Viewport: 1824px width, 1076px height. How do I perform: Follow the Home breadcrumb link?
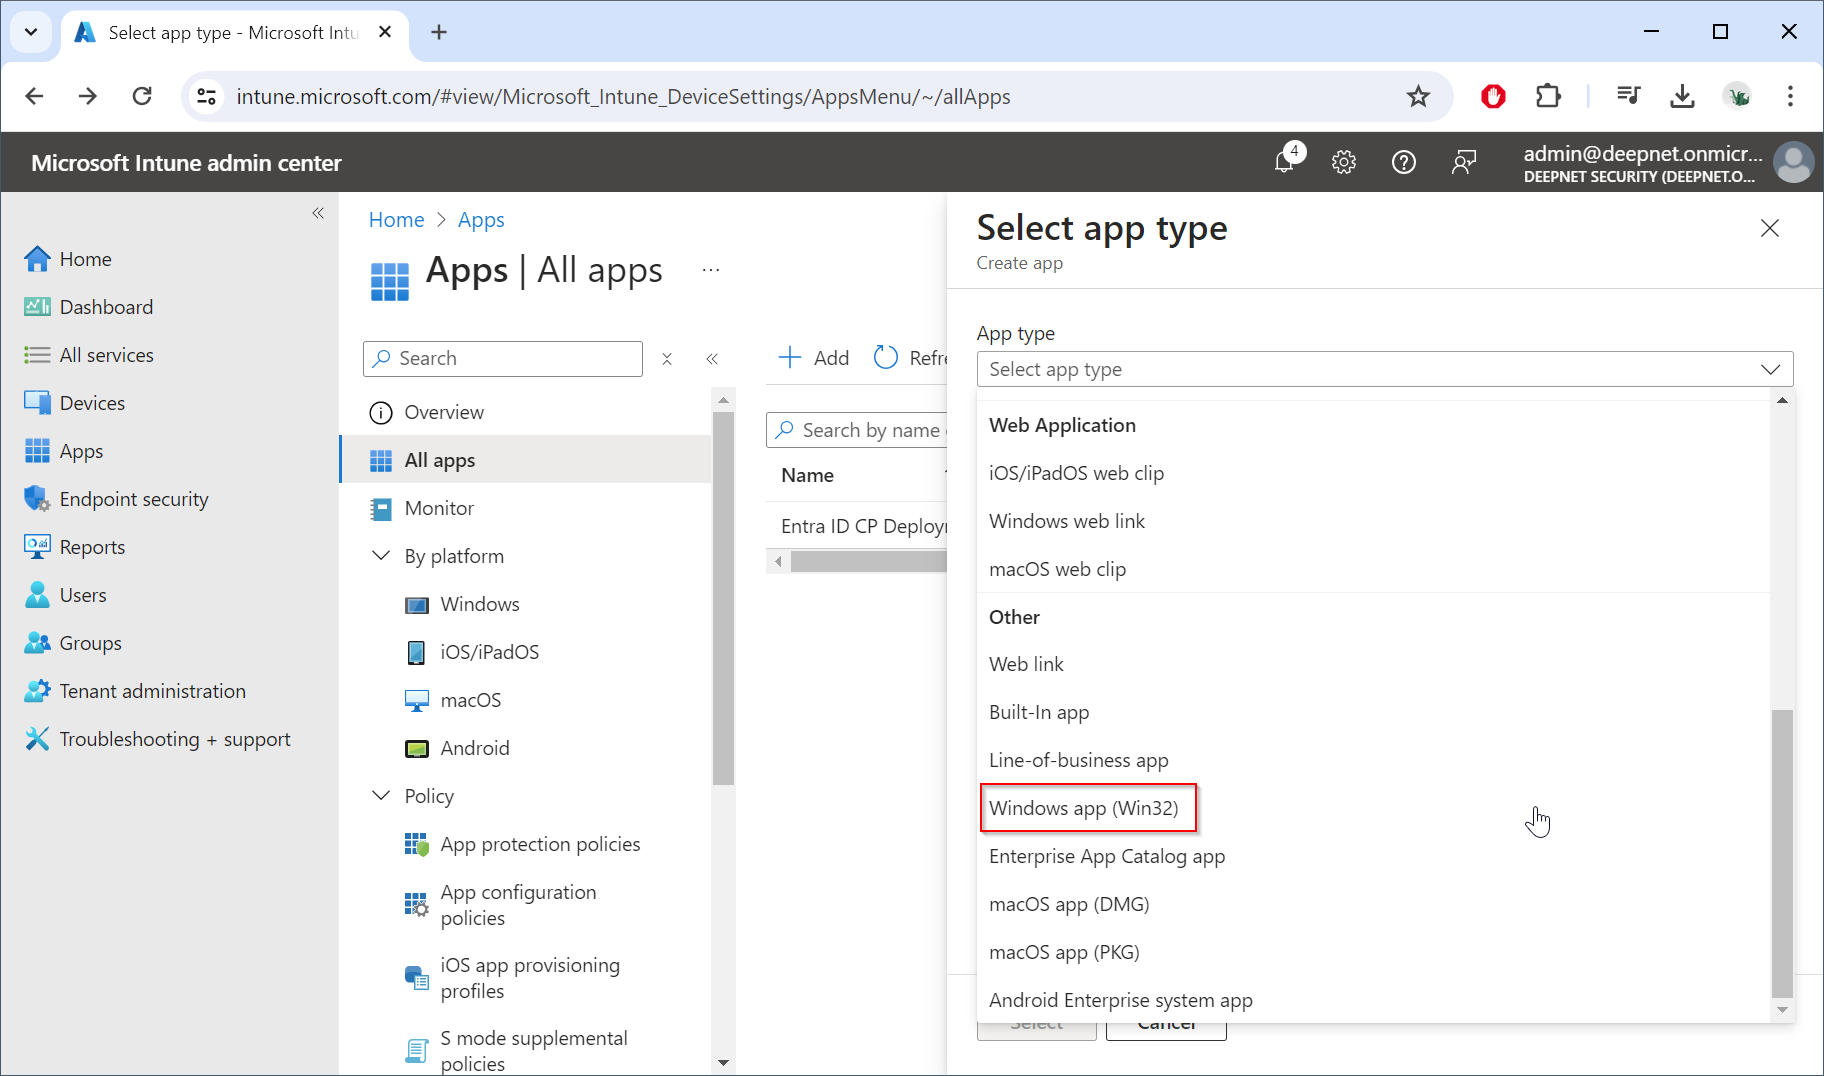pos(396,220)
